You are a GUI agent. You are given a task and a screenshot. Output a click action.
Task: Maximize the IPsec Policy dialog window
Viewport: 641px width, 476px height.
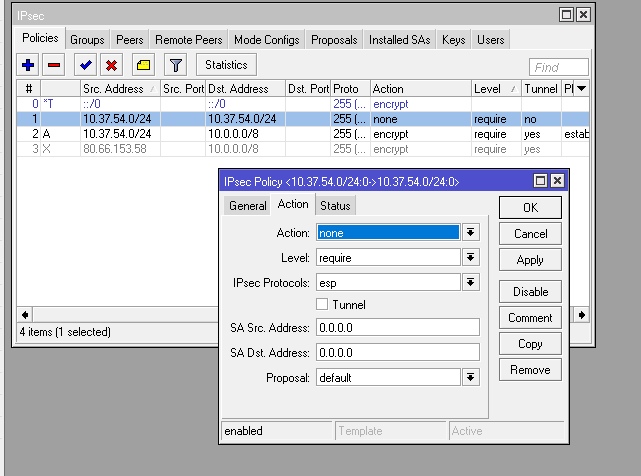(x=540, y=181)
